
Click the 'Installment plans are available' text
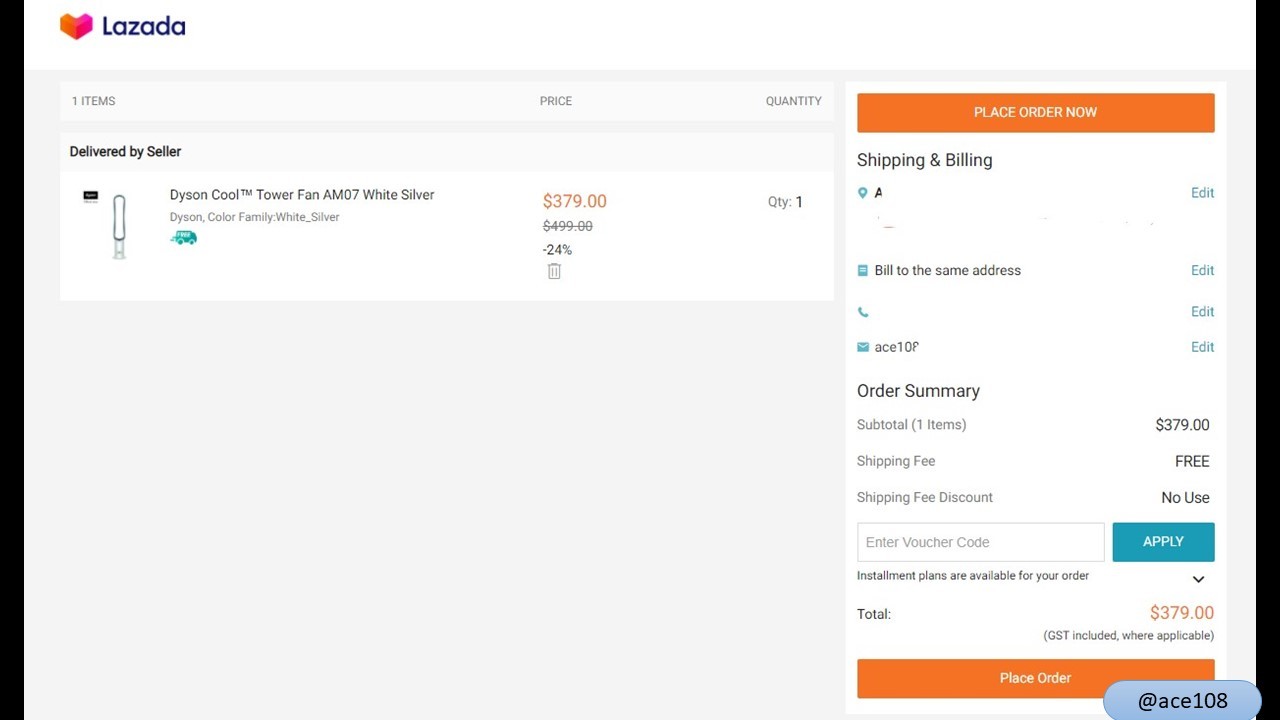[973, 576]
